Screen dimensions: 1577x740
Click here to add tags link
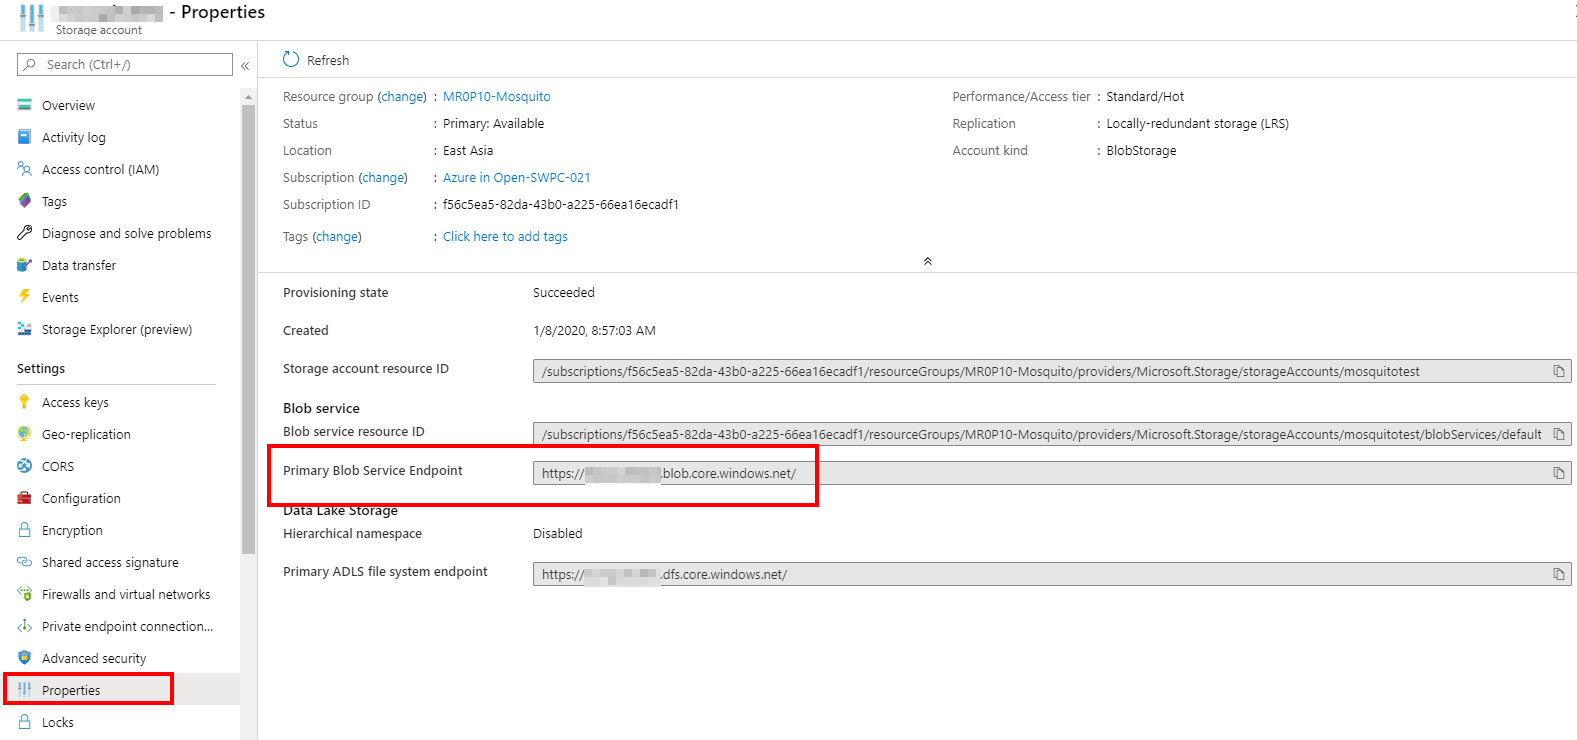[x=505, y=237]
